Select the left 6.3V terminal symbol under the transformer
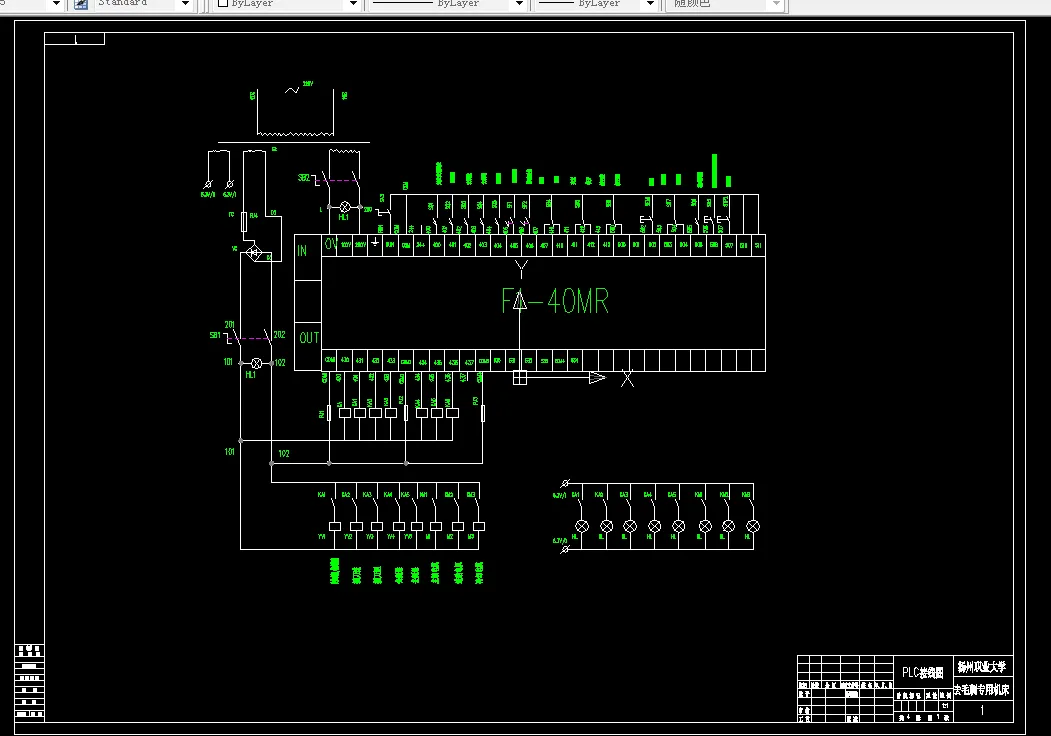The height and width of the screenshot is (736, 1051). (208, 184)
